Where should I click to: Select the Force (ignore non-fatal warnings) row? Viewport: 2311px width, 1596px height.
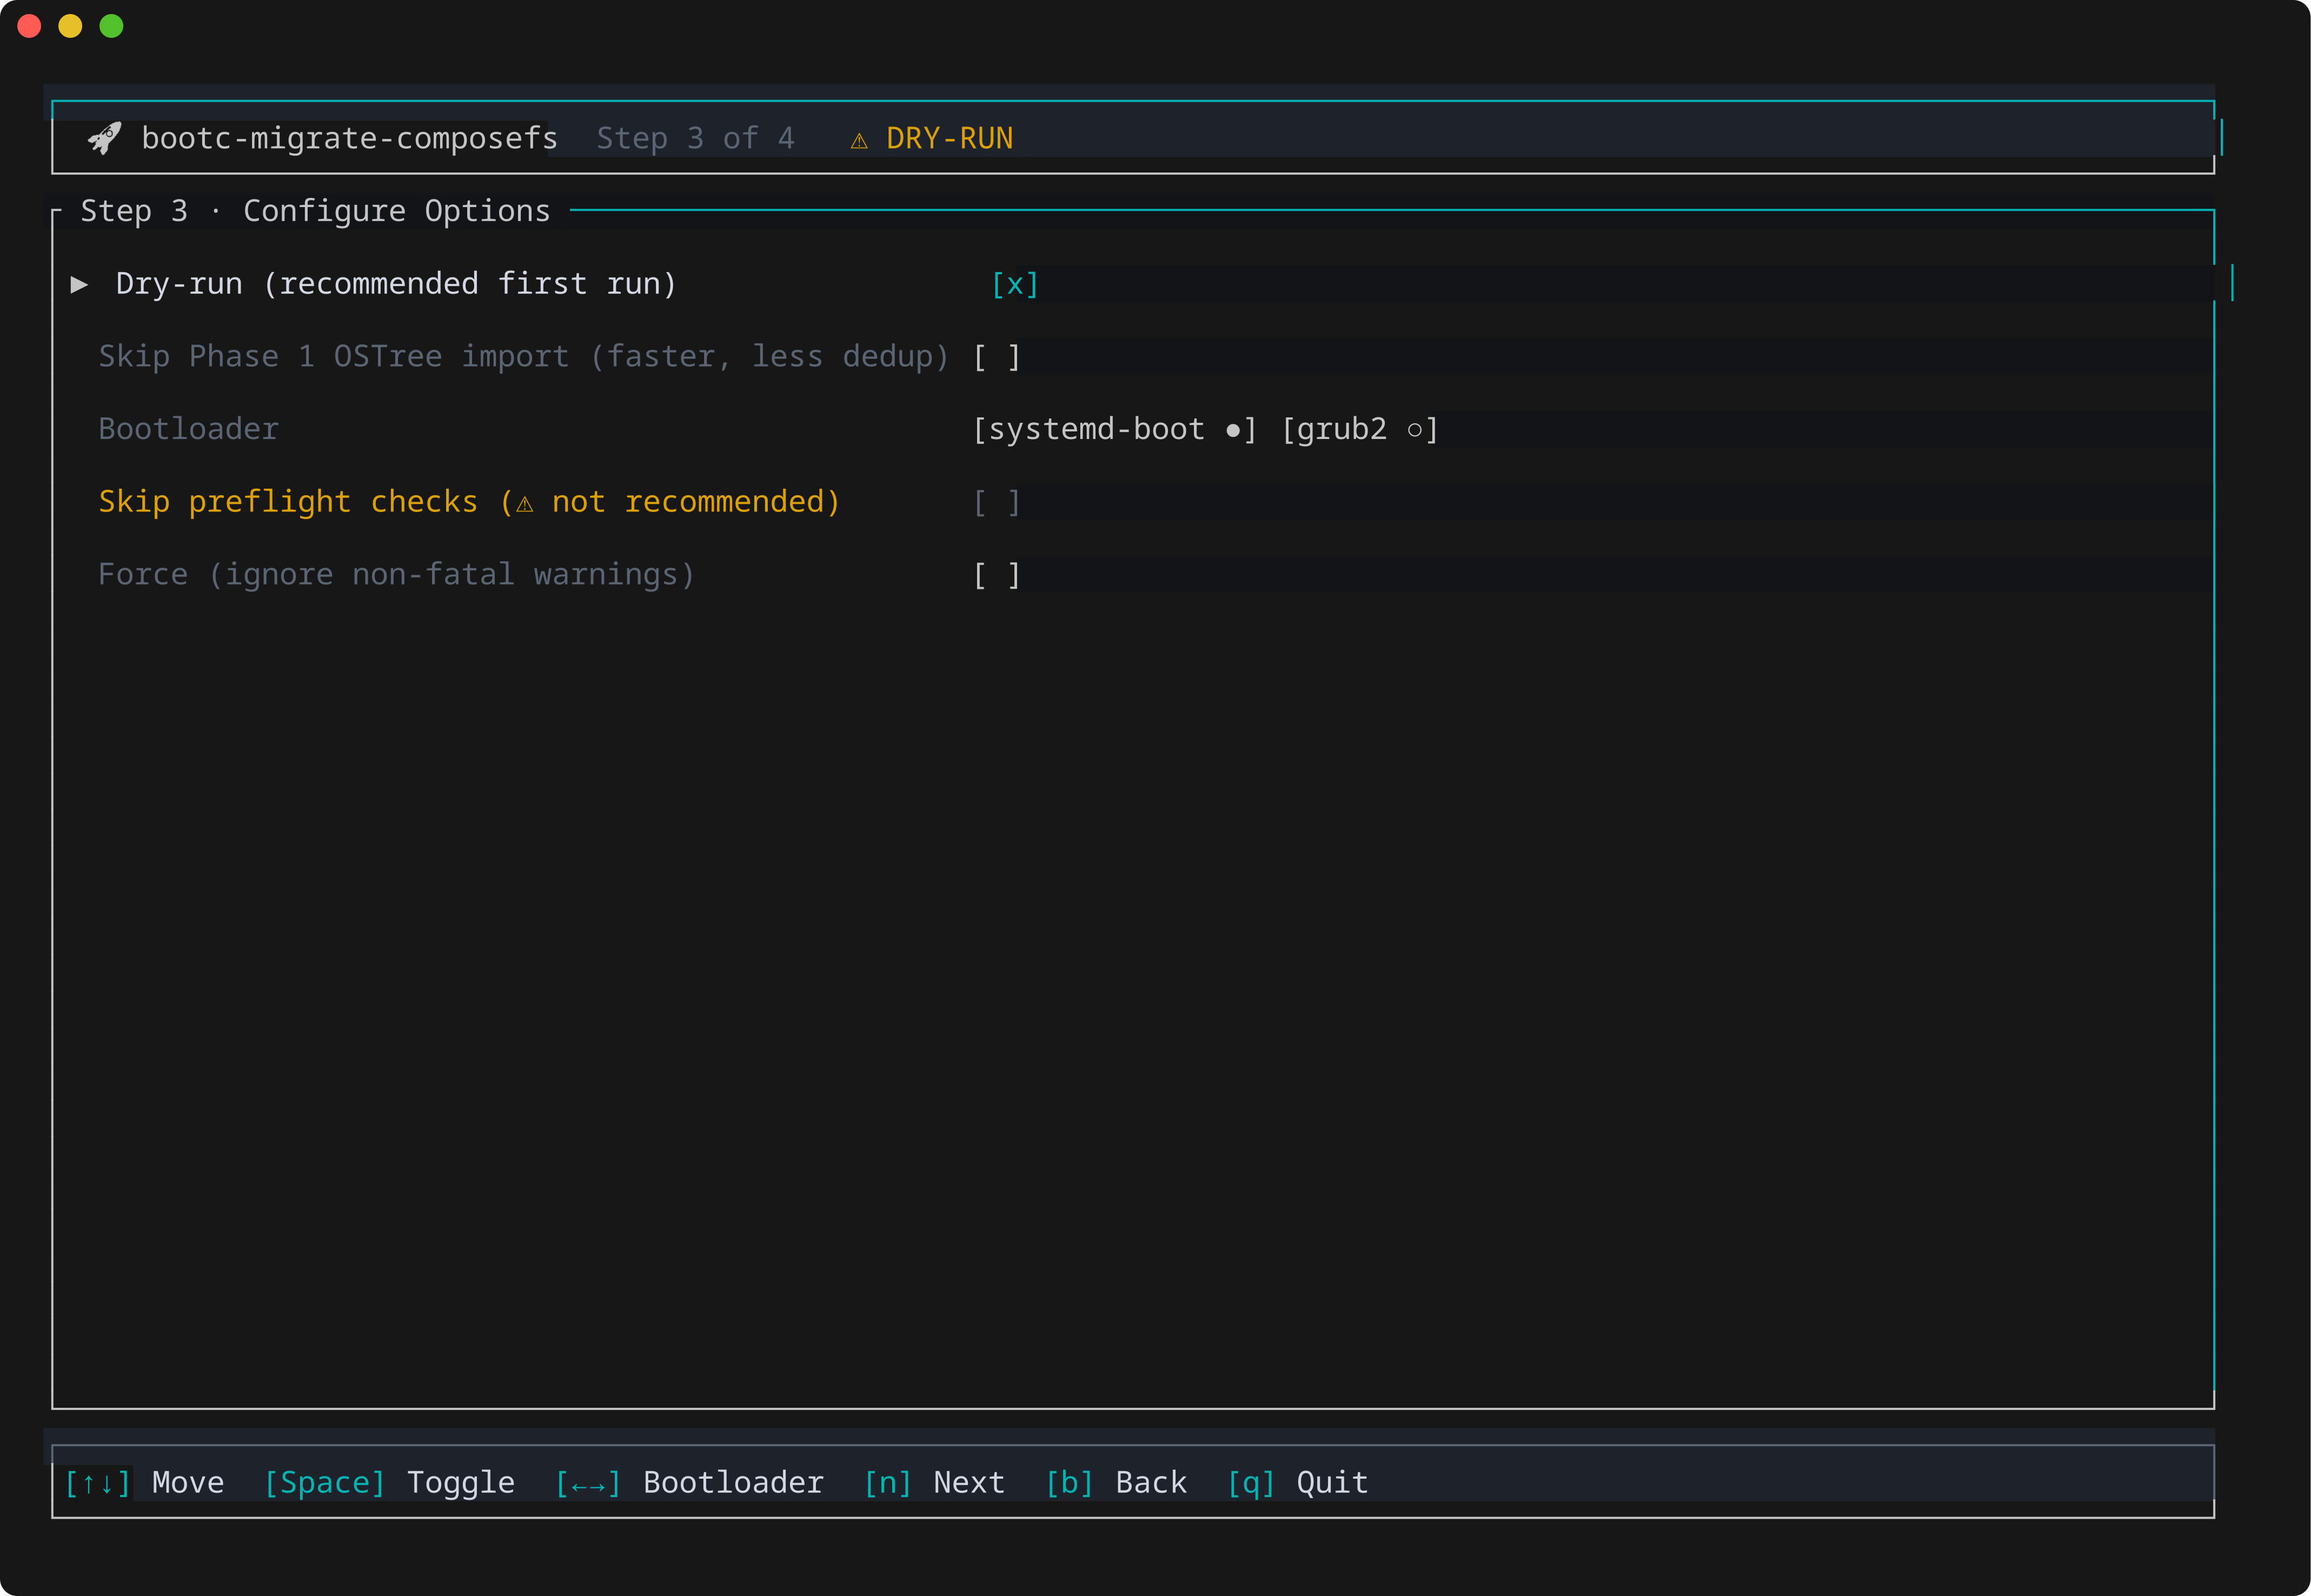(x=396, y=575)
